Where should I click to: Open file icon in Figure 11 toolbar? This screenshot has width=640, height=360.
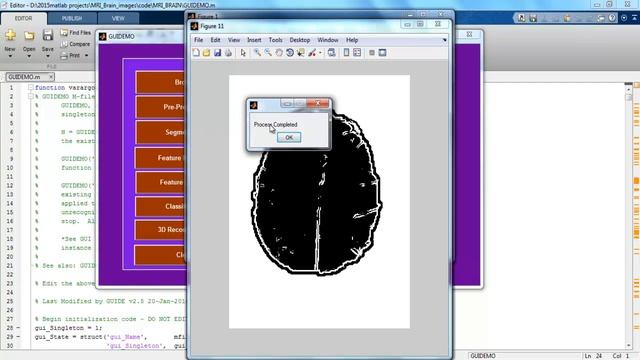(207, 53)
